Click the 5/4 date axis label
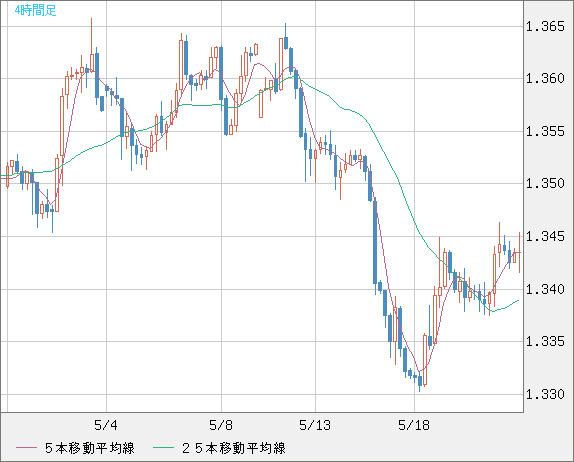 [106, 425]
